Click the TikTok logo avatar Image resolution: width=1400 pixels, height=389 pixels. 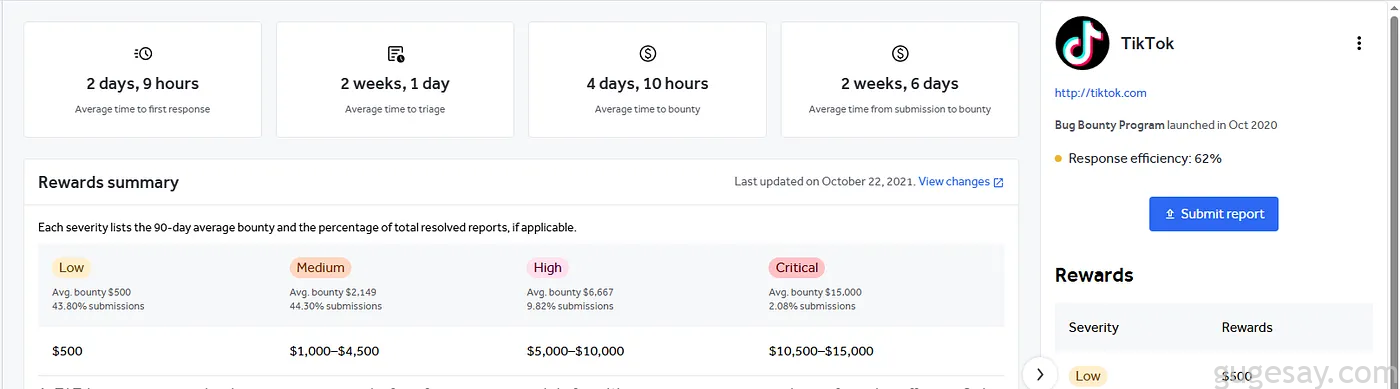pos(1083,43)
